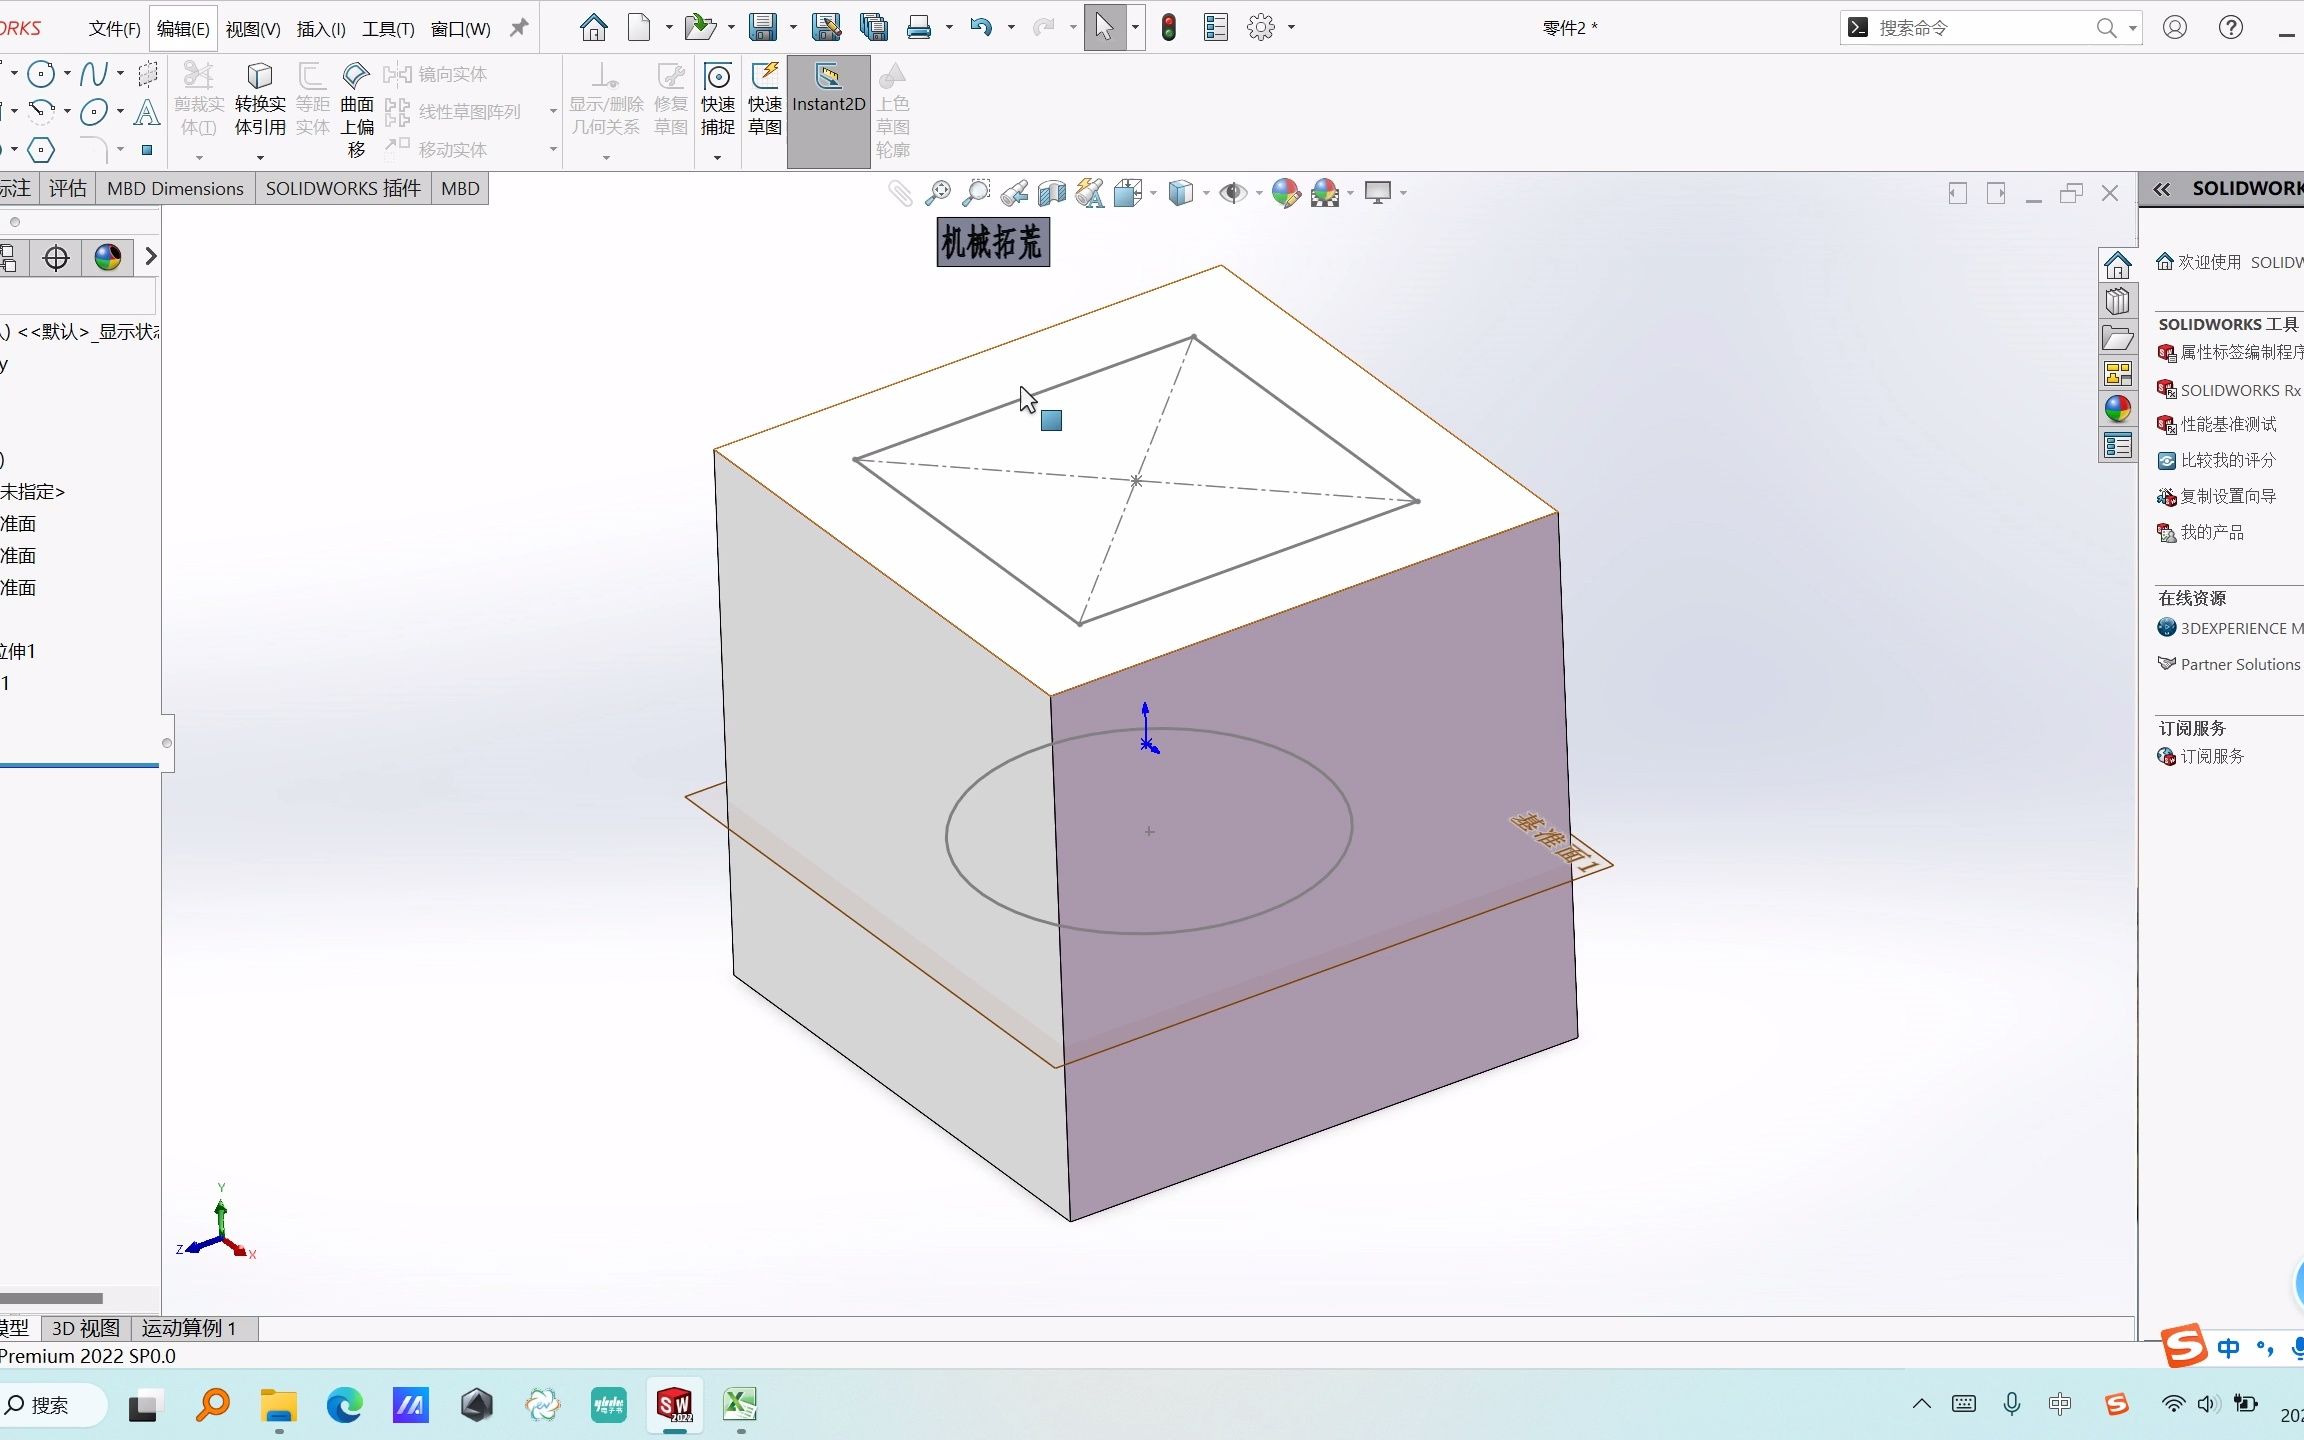The height and width of the screenshot is (1440, 2304).
Task: Click the Edit Appearance color ball icon
Action: 1287,192
